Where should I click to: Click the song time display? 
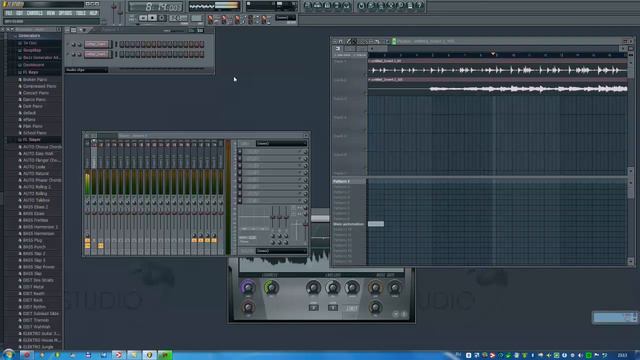156,7
